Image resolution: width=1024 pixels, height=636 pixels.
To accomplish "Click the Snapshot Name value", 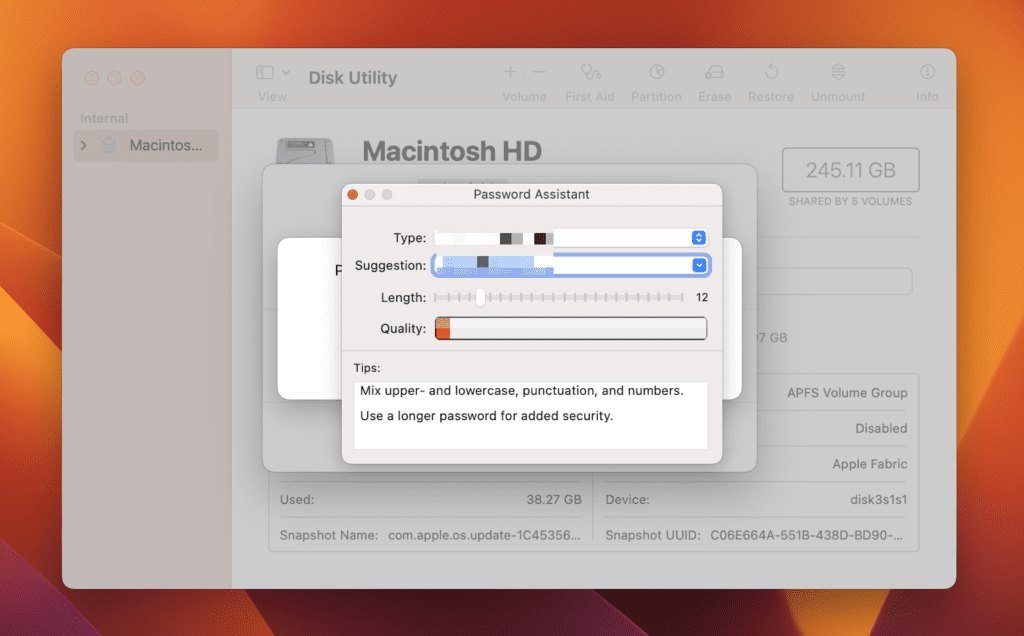I will click(484, 535).
